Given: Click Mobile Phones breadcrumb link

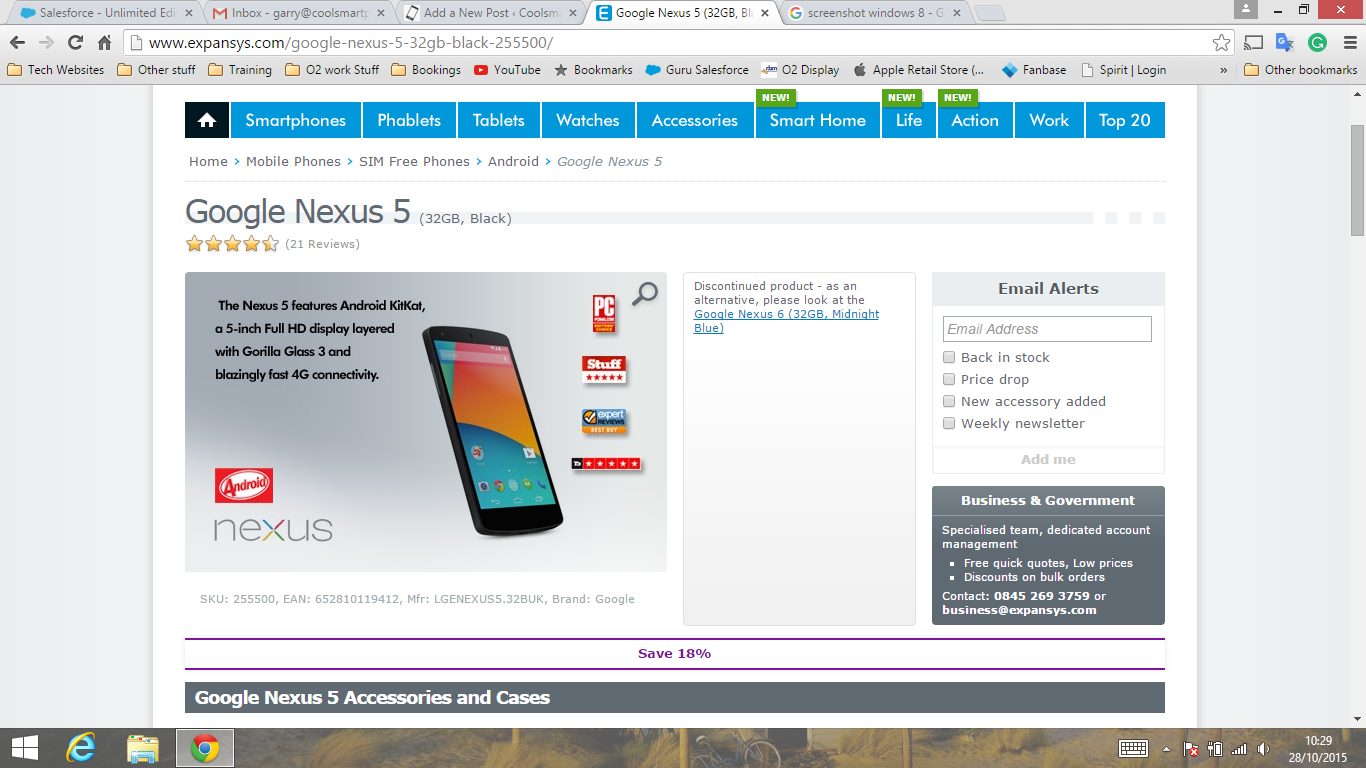Looking at the screenshot, I should 293,161.
